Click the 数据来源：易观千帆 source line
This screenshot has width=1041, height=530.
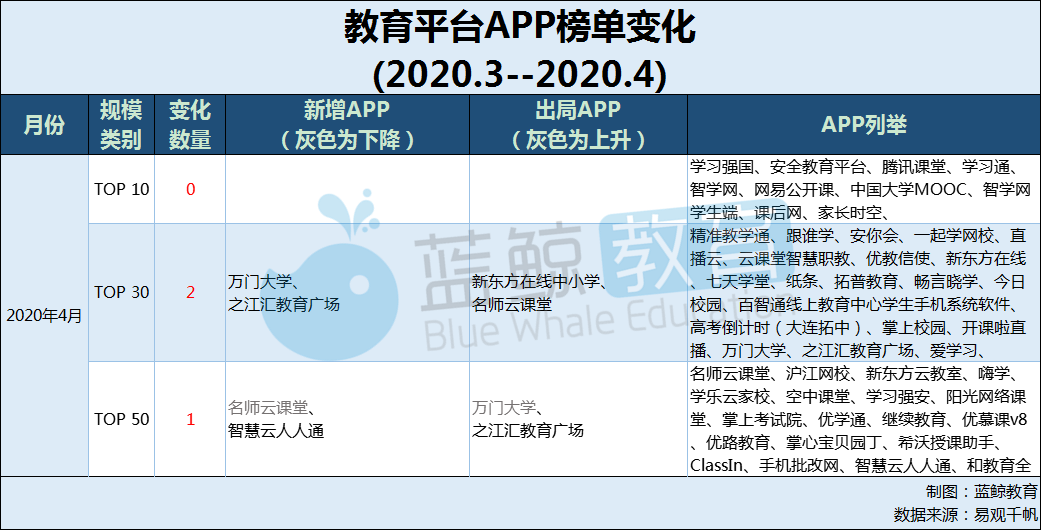pyautogui.click(x=966, y=514)
